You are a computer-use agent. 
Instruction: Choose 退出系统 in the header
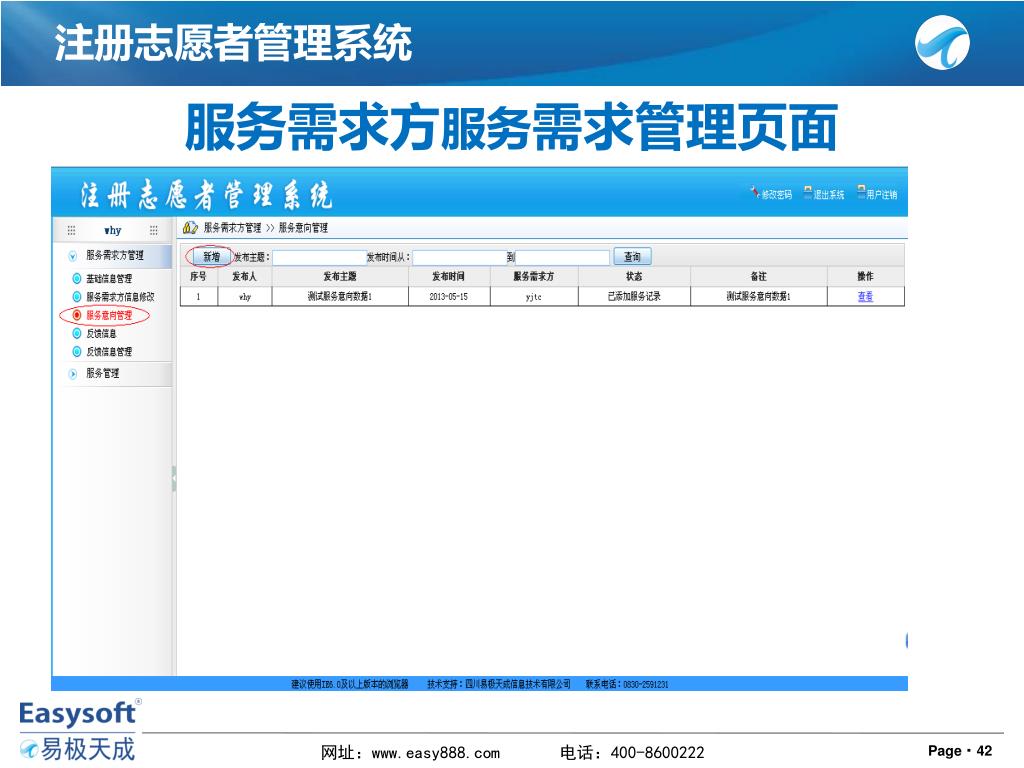(829, 195)
